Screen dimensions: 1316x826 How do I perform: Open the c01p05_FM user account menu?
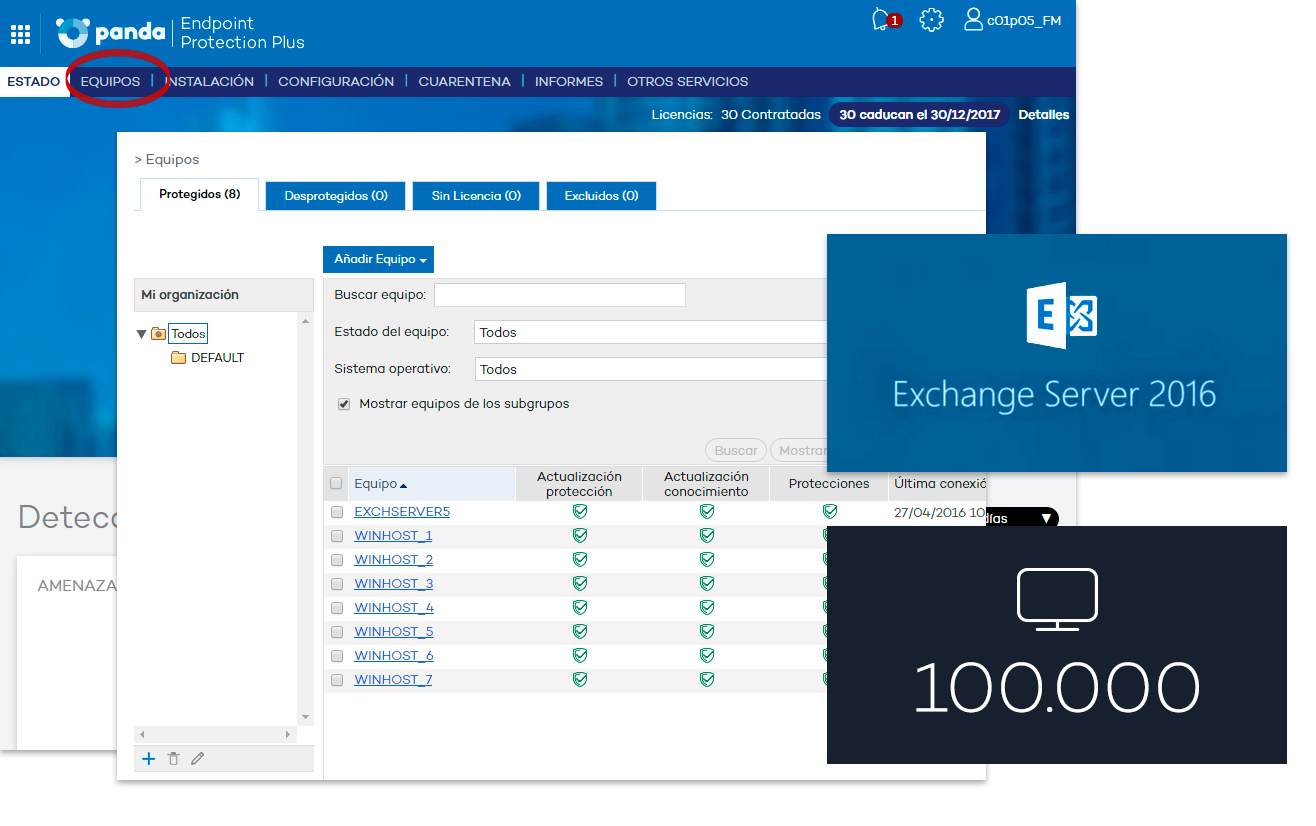(1012, 20)
